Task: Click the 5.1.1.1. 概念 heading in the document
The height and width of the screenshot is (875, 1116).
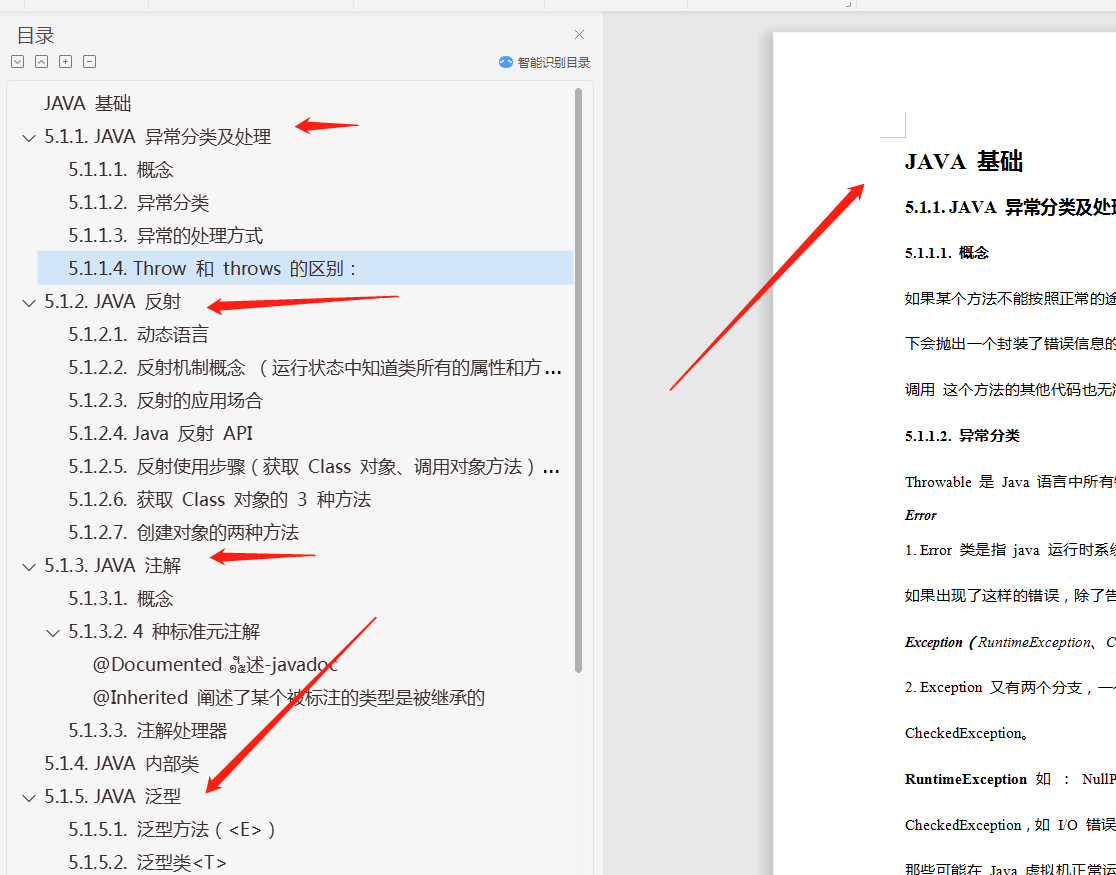Action: point(947,253)
